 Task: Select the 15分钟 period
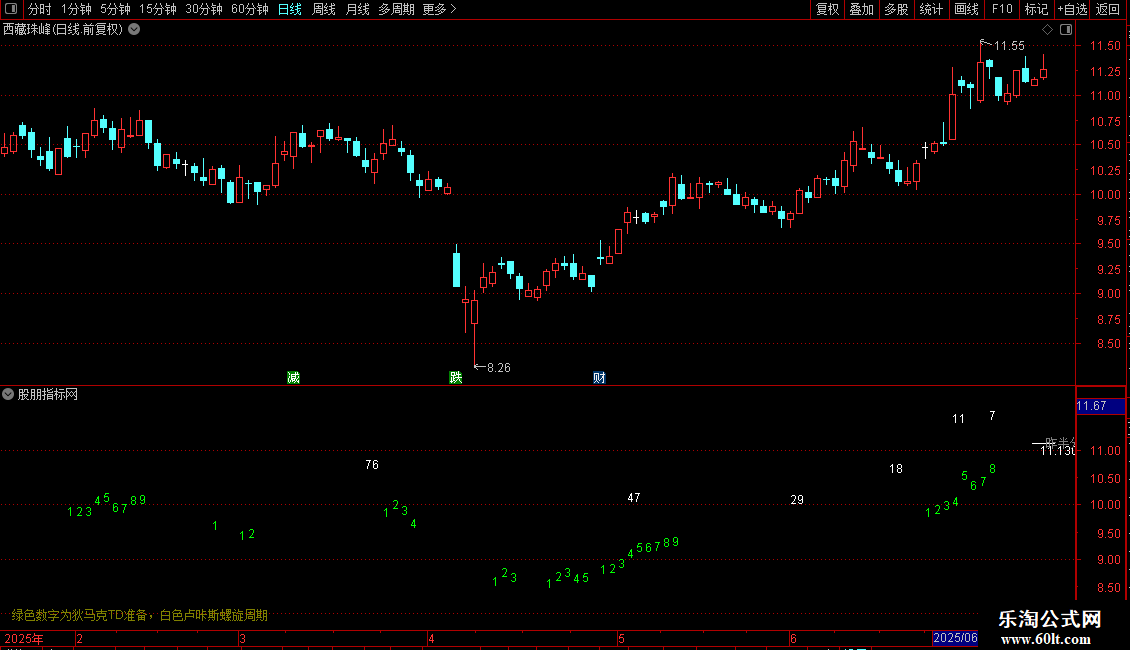157,9
